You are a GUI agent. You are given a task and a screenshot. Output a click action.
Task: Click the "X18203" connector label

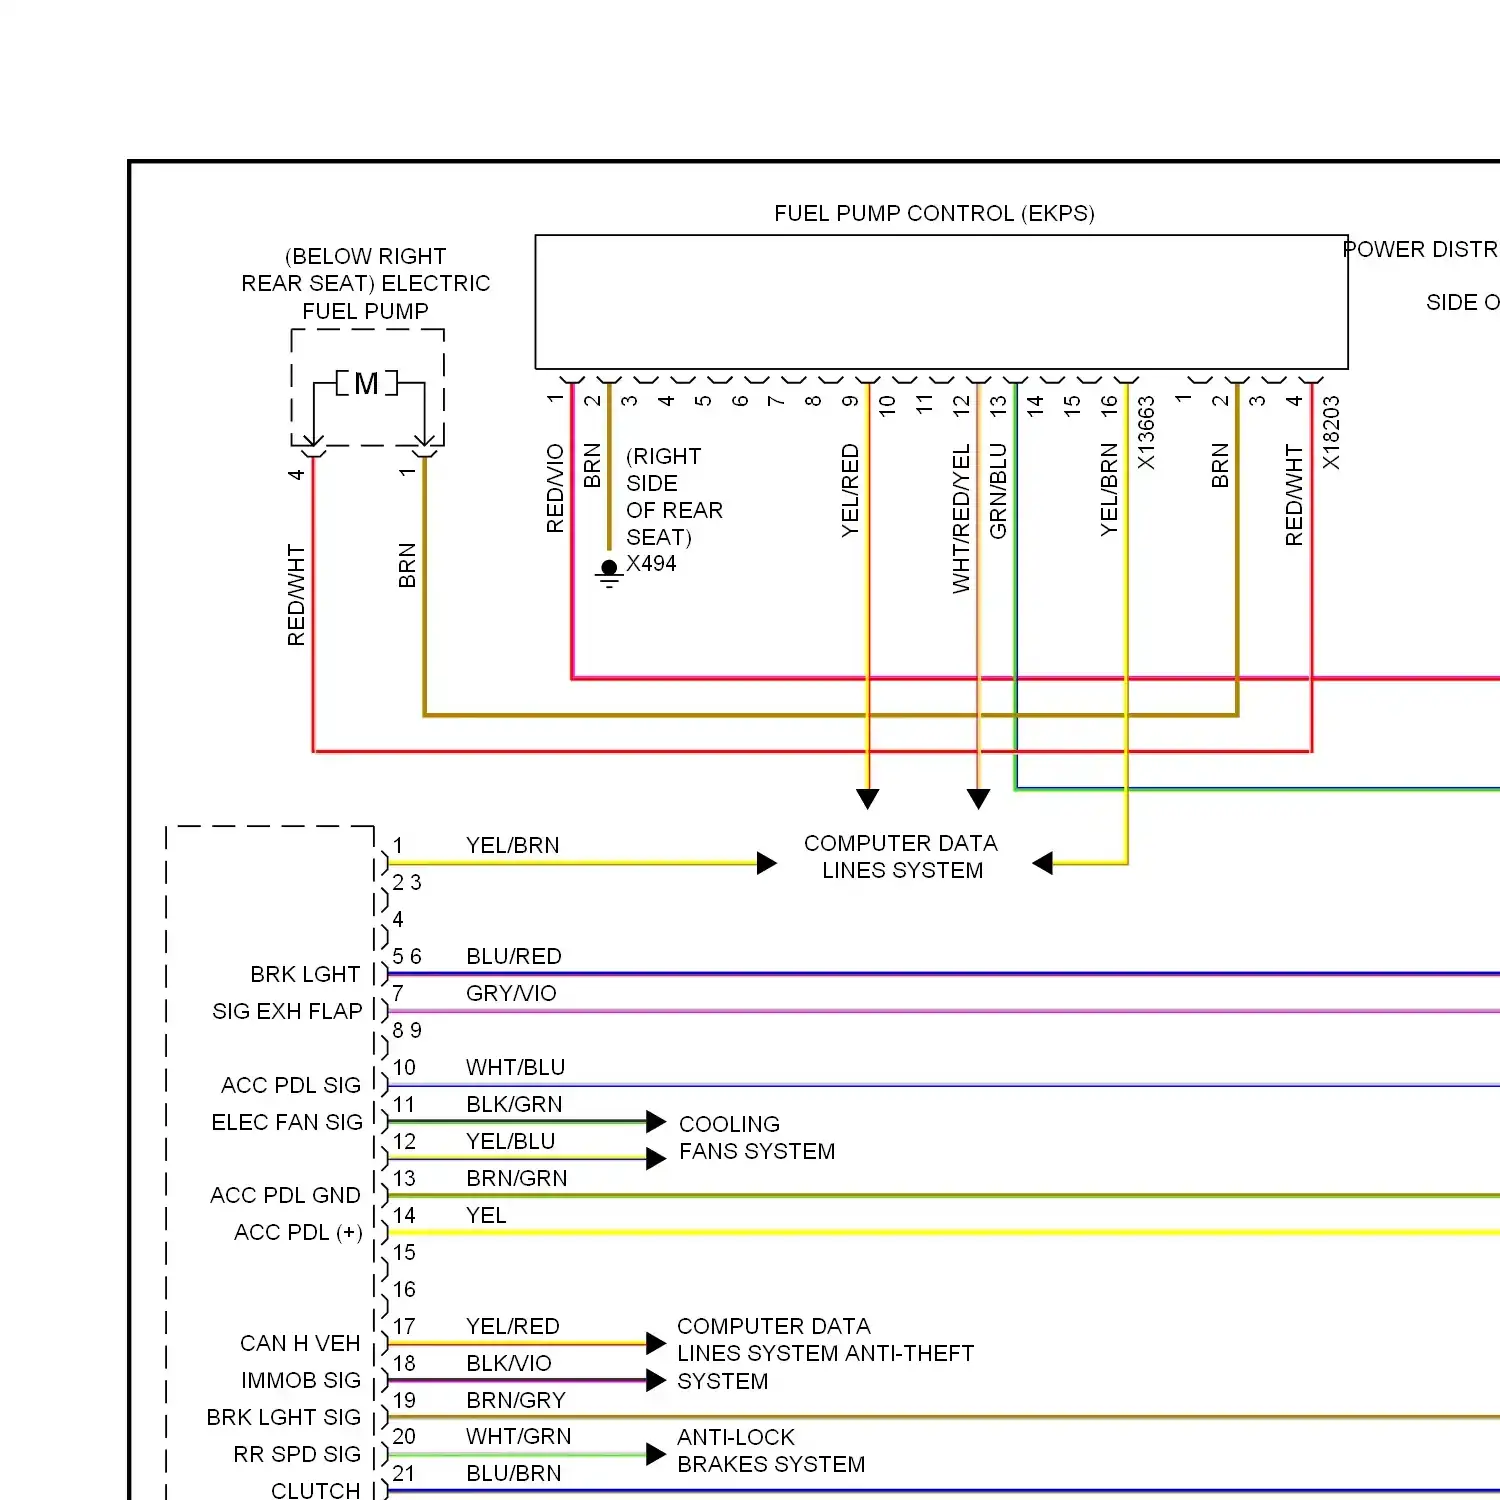tap(1331, 433)
